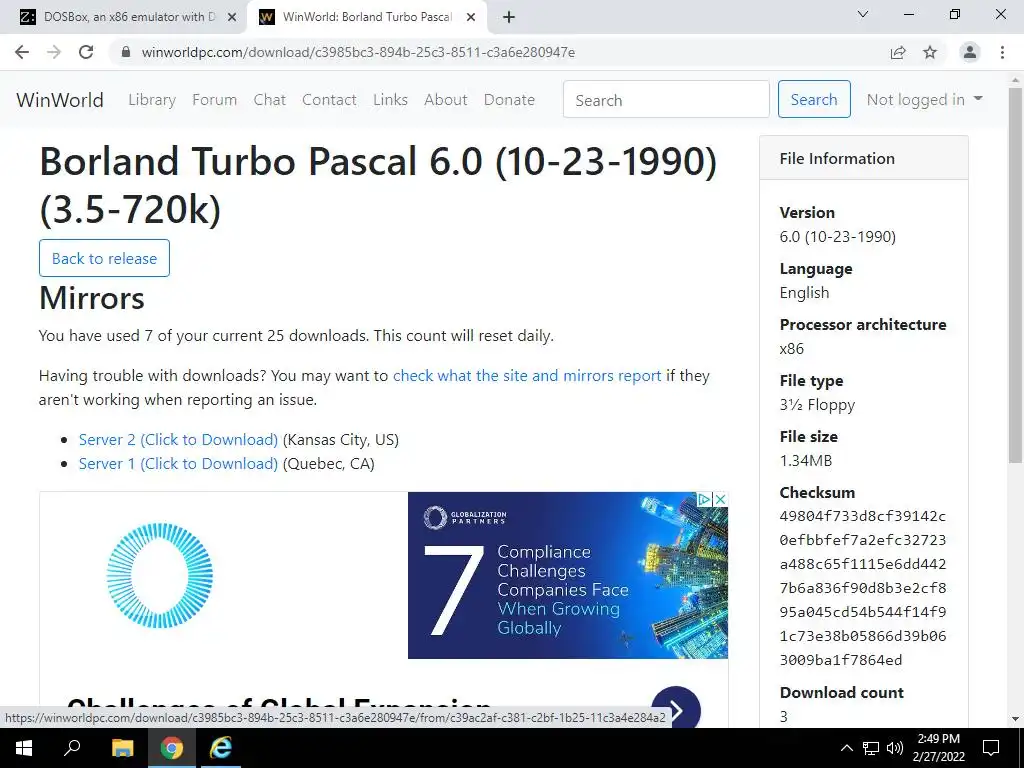Open Chrome three-dot menu
The height and width of the screenshot is (768, 1024).
coord(1002,52)
